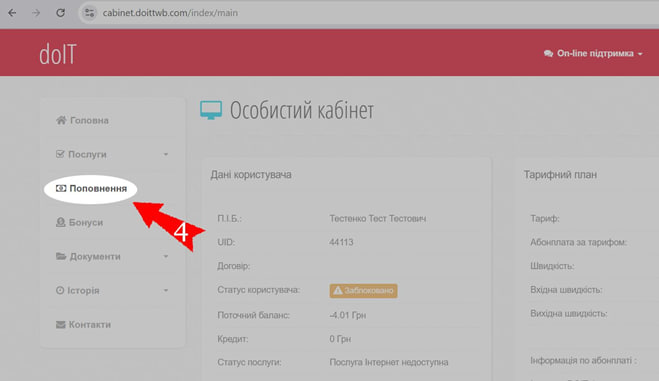This screenshot has height=381, width=659.
Task: Click the Інформація по абонплаті : label
Action: pyautogui.click(x=583, y=361)
